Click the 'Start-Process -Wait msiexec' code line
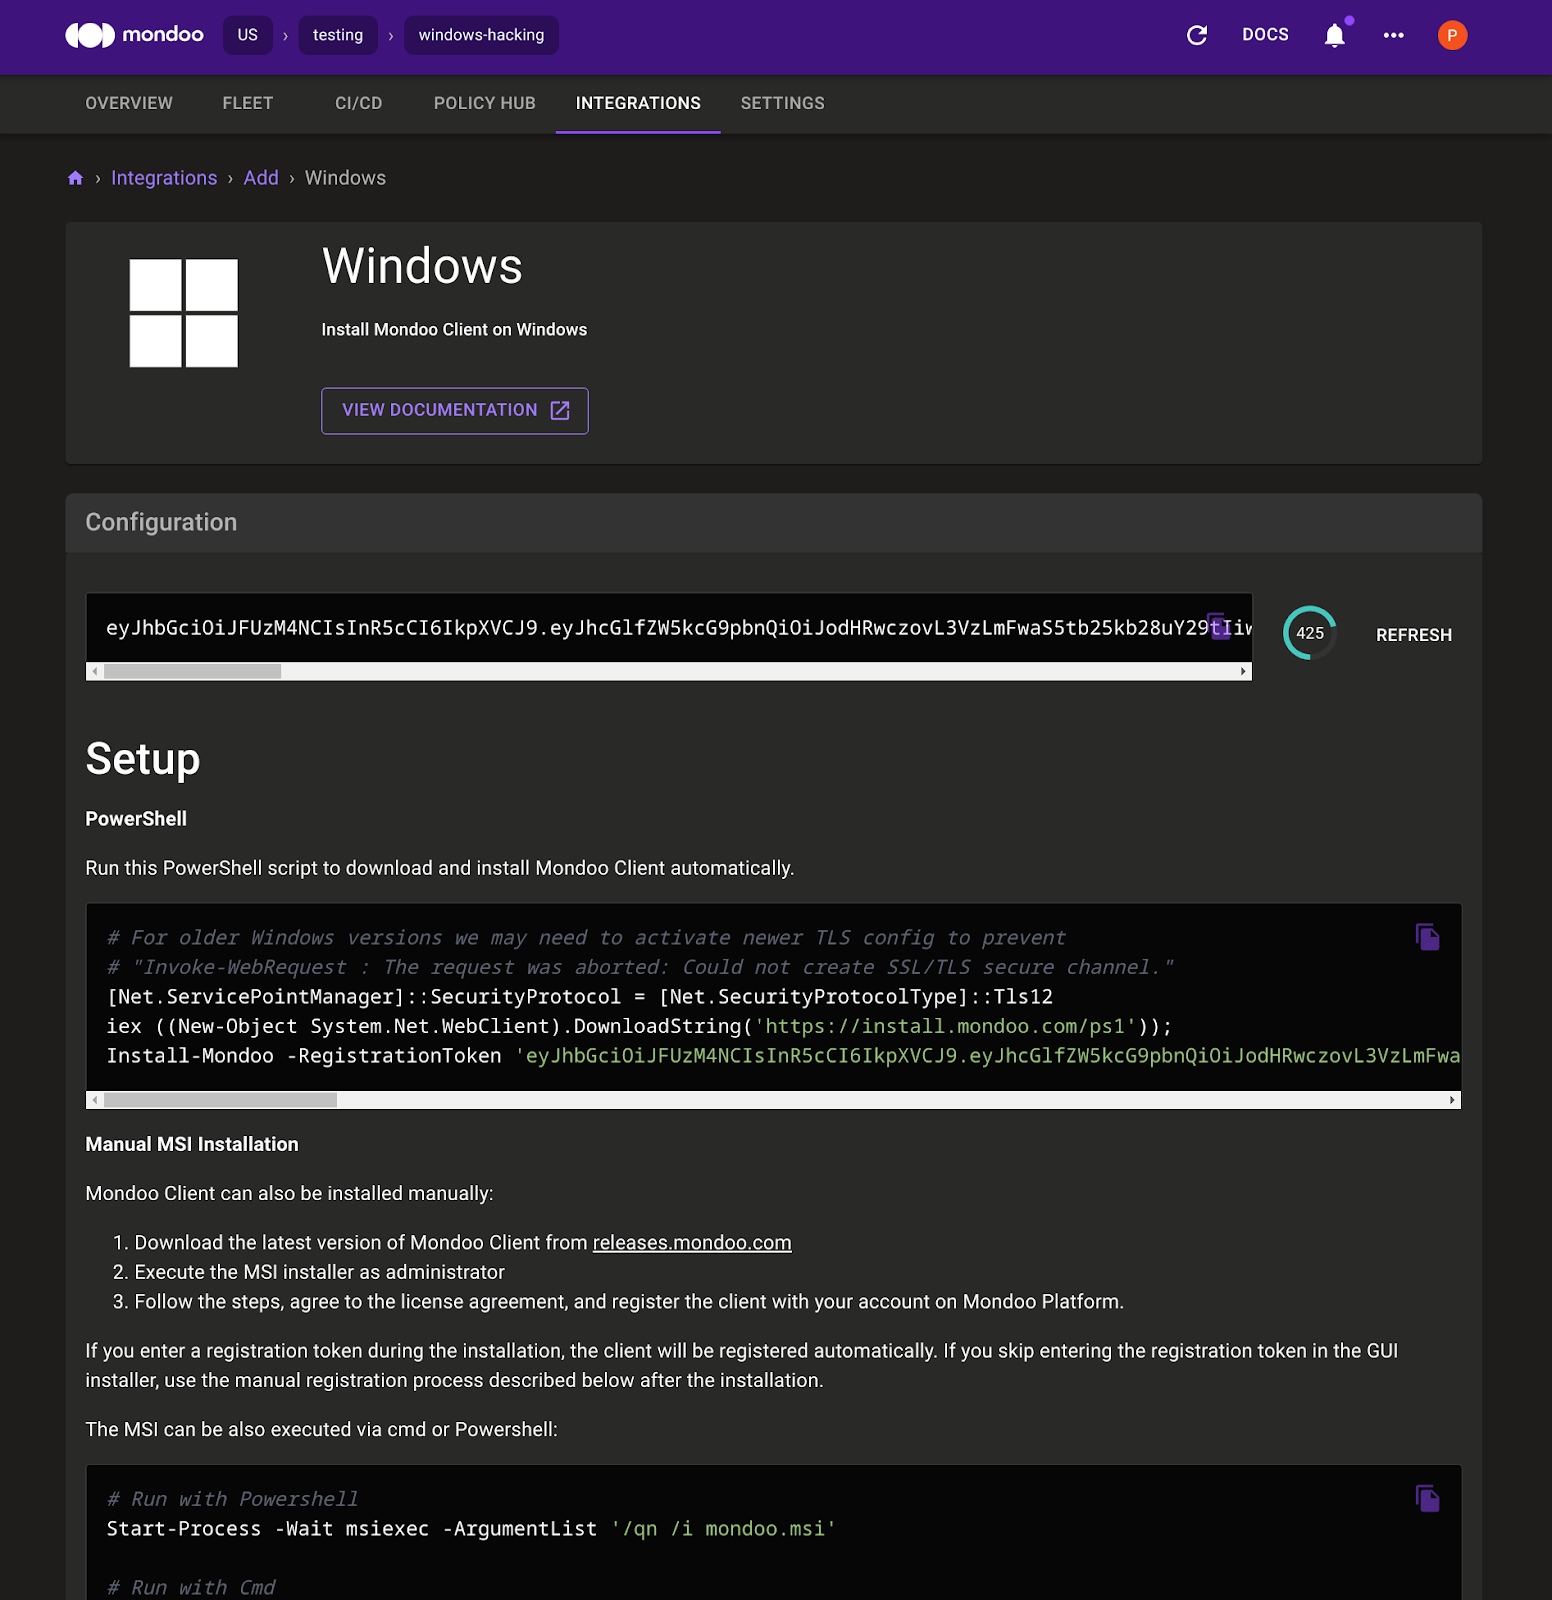 pyautogui.click(x=471, y=1529)
